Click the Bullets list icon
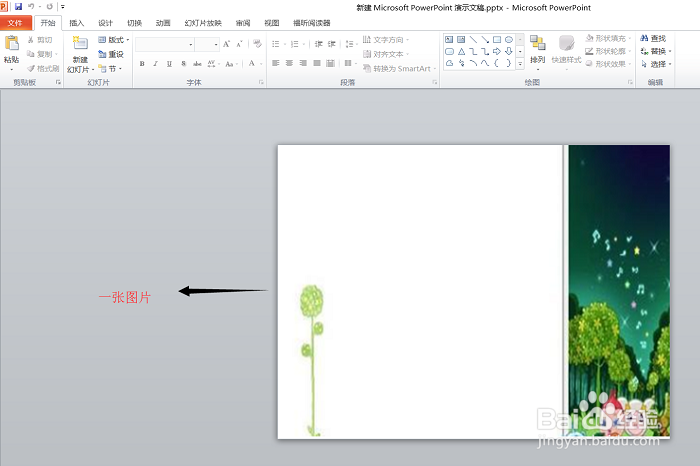Image resolution: width=700 pixels, height=466 pixels. (275, 44)
